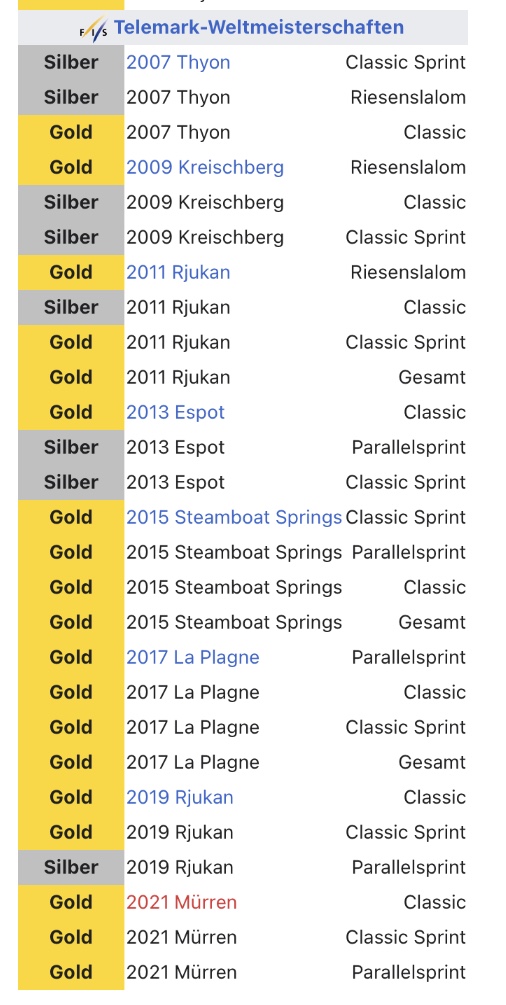This screenshot has height=1005, width=506.
Task: Click Gold cell for 2017 La Plagne Gesamt
Action: coord(71,763)
